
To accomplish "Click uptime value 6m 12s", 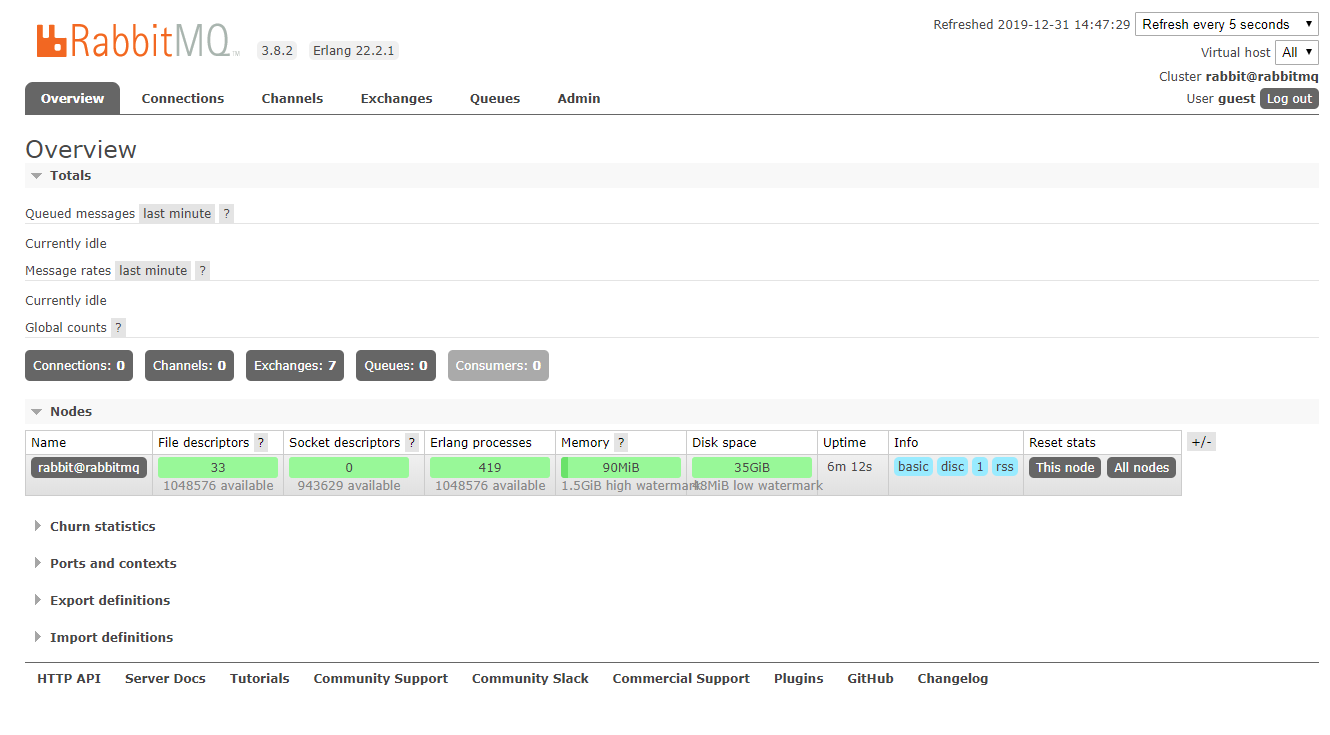I will click(850, 466).
